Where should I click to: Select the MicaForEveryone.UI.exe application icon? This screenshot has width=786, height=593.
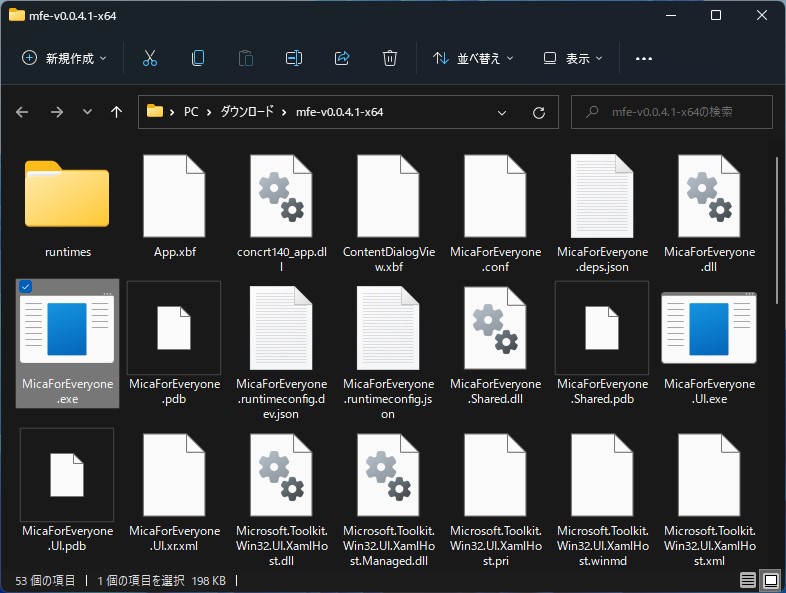click(709, 329)
